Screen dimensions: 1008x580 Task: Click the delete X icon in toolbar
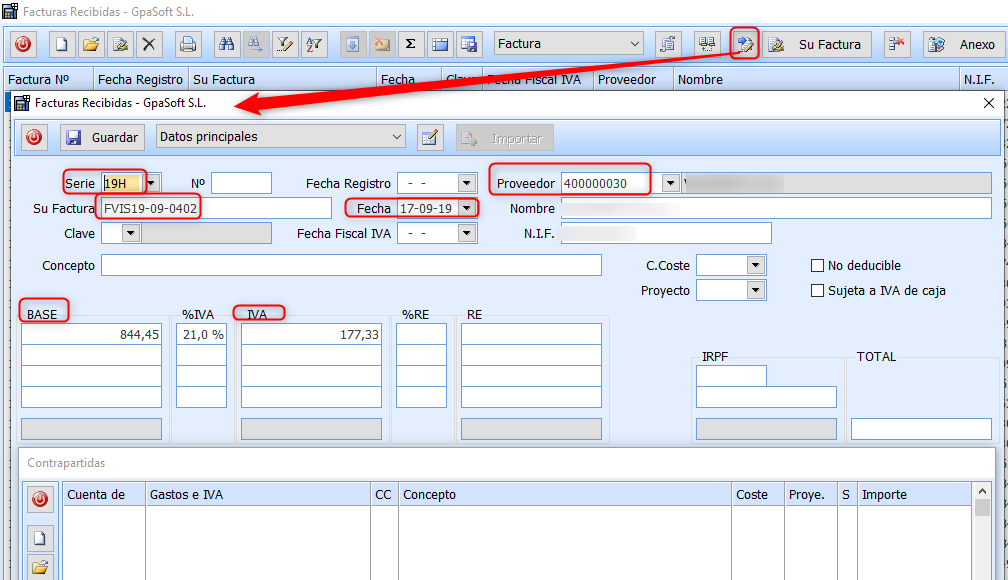coord(149,44)
